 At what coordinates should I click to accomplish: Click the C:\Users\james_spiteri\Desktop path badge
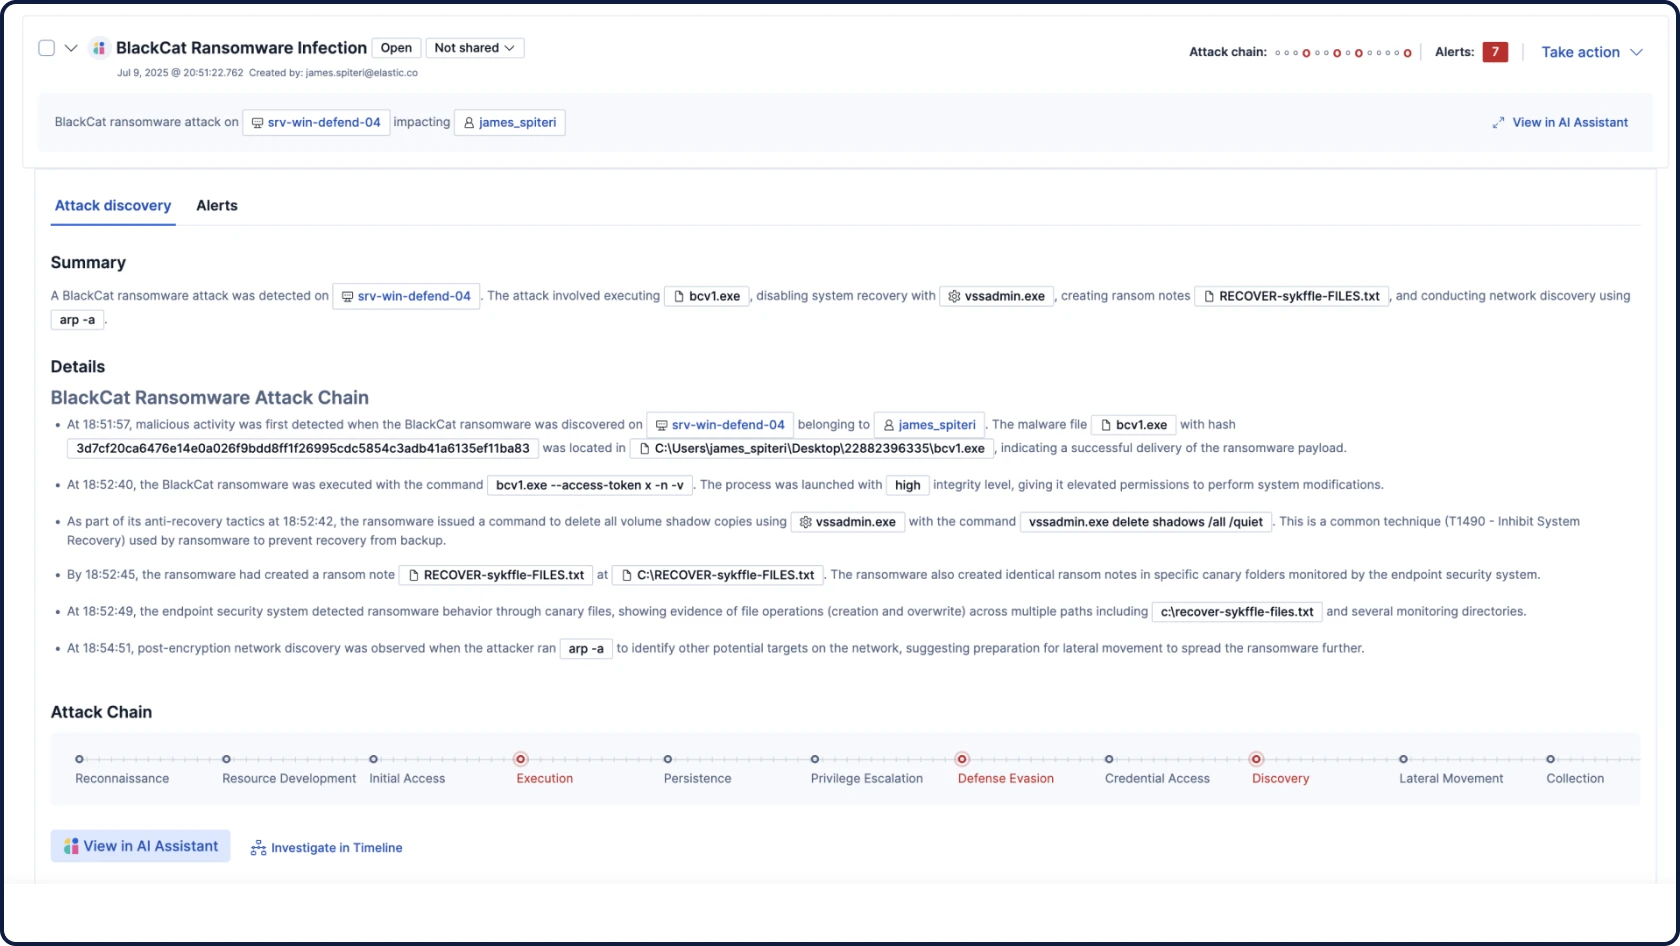(x=812, y=448)
